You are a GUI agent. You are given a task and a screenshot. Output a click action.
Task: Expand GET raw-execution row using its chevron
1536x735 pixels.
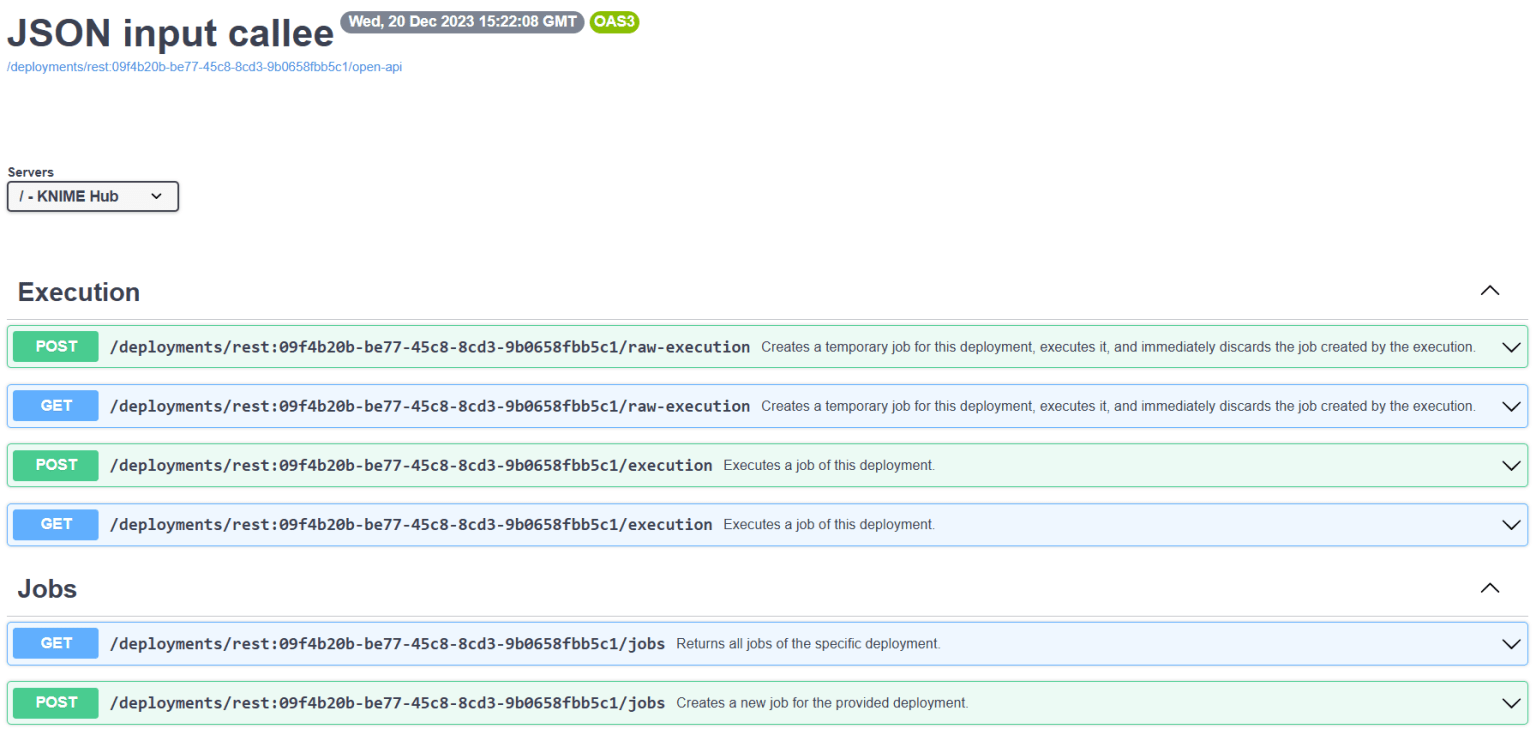pyautogui.click(x=1511, y=406)
